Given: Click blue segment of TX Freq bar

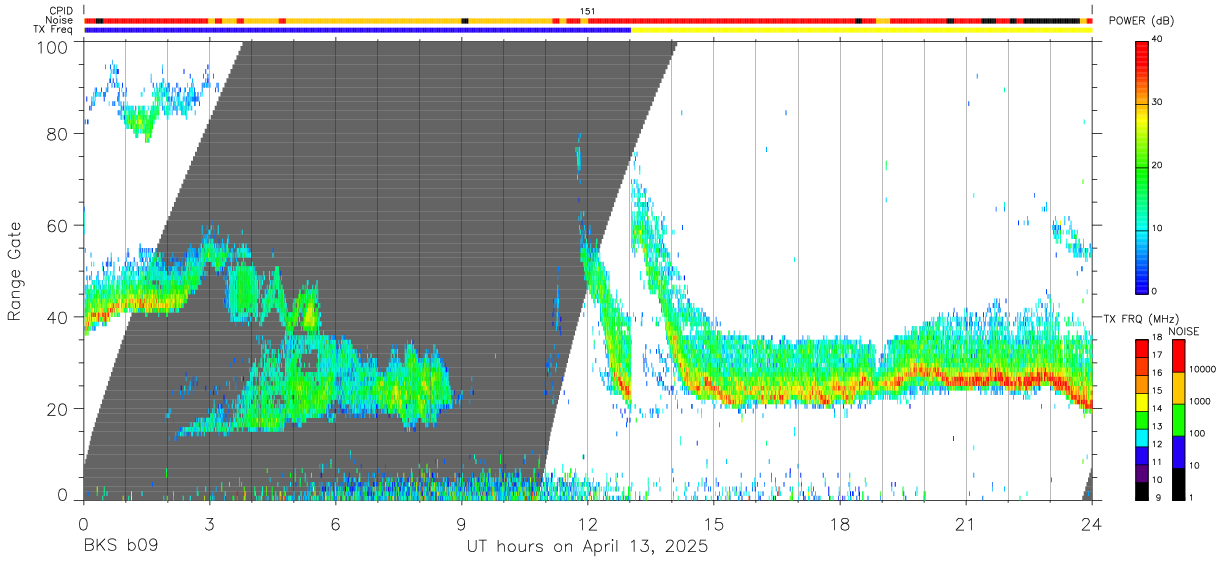Looking at the screenshot, I should (358, 30).
